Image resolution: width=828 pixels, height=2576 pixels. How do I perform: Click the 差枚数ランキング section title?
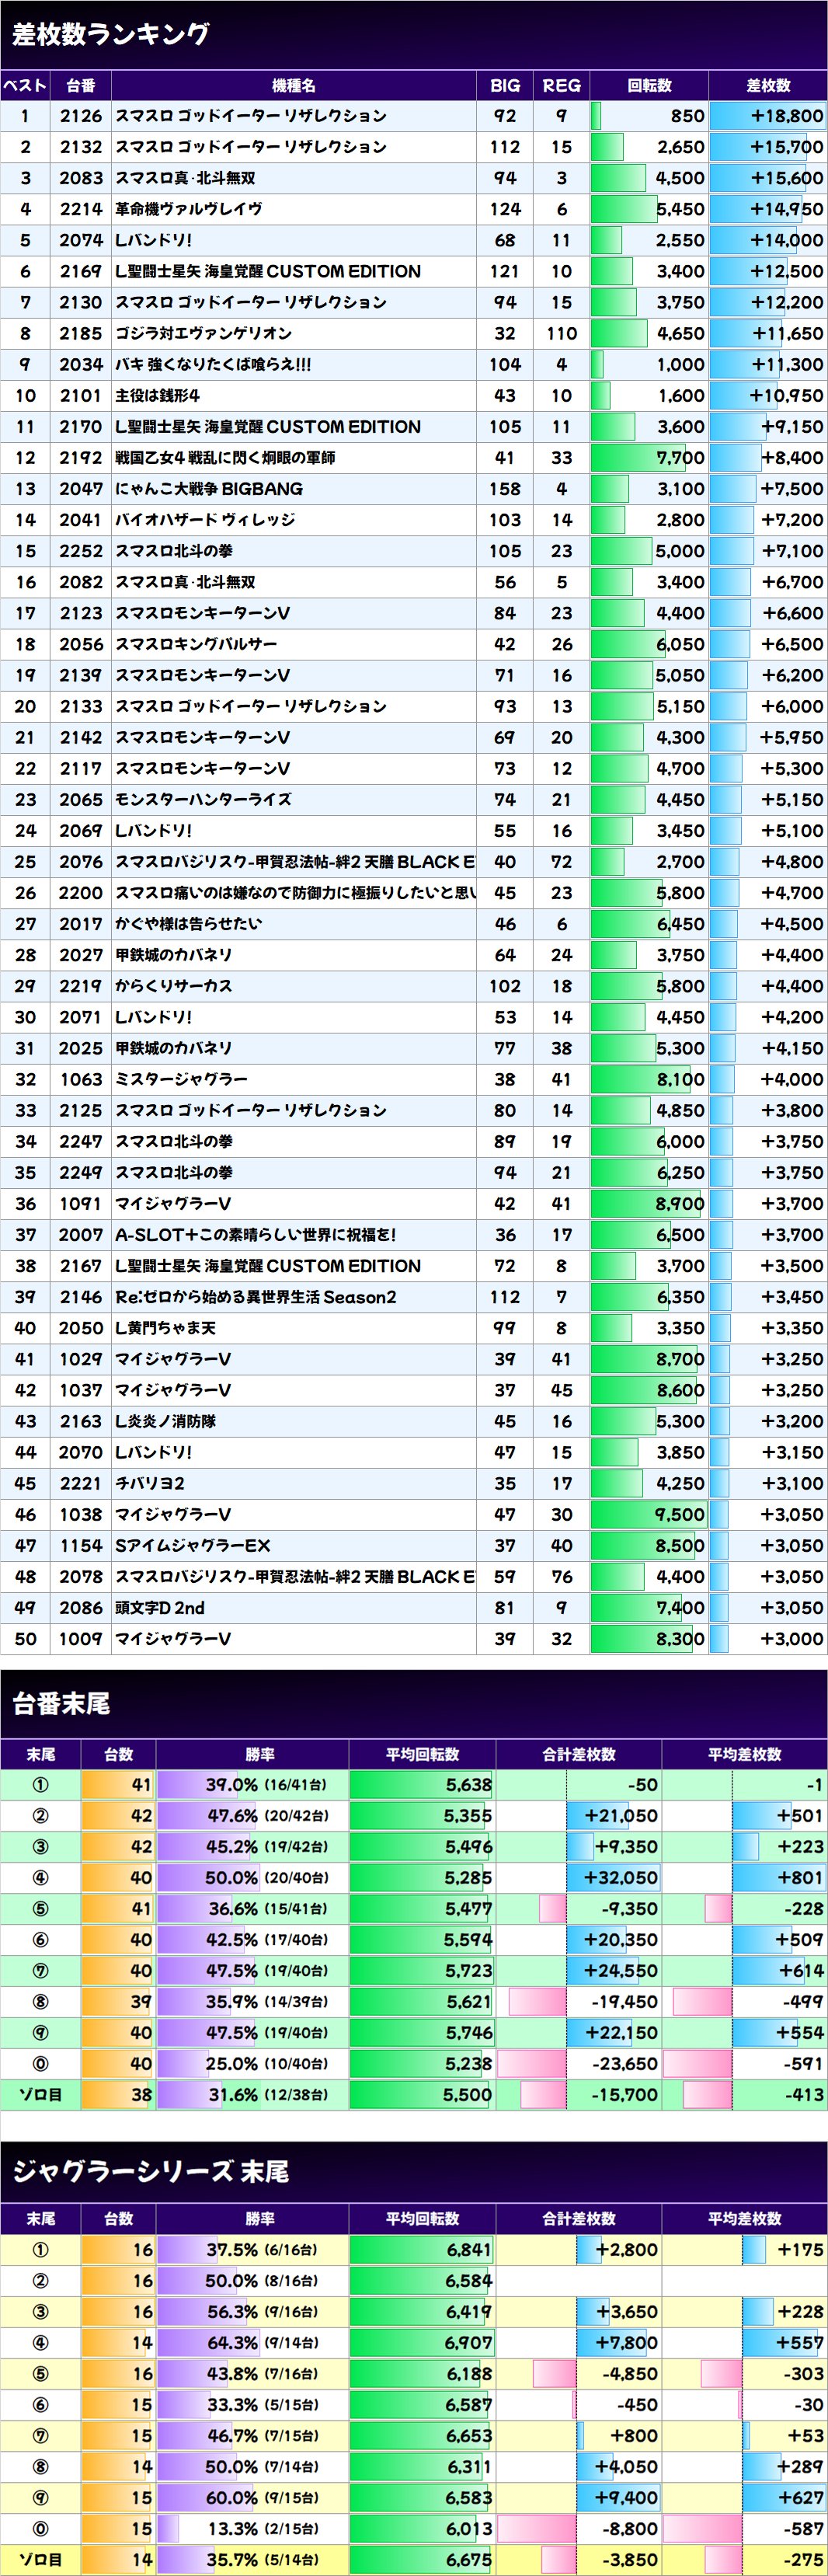tap(110, 34)
